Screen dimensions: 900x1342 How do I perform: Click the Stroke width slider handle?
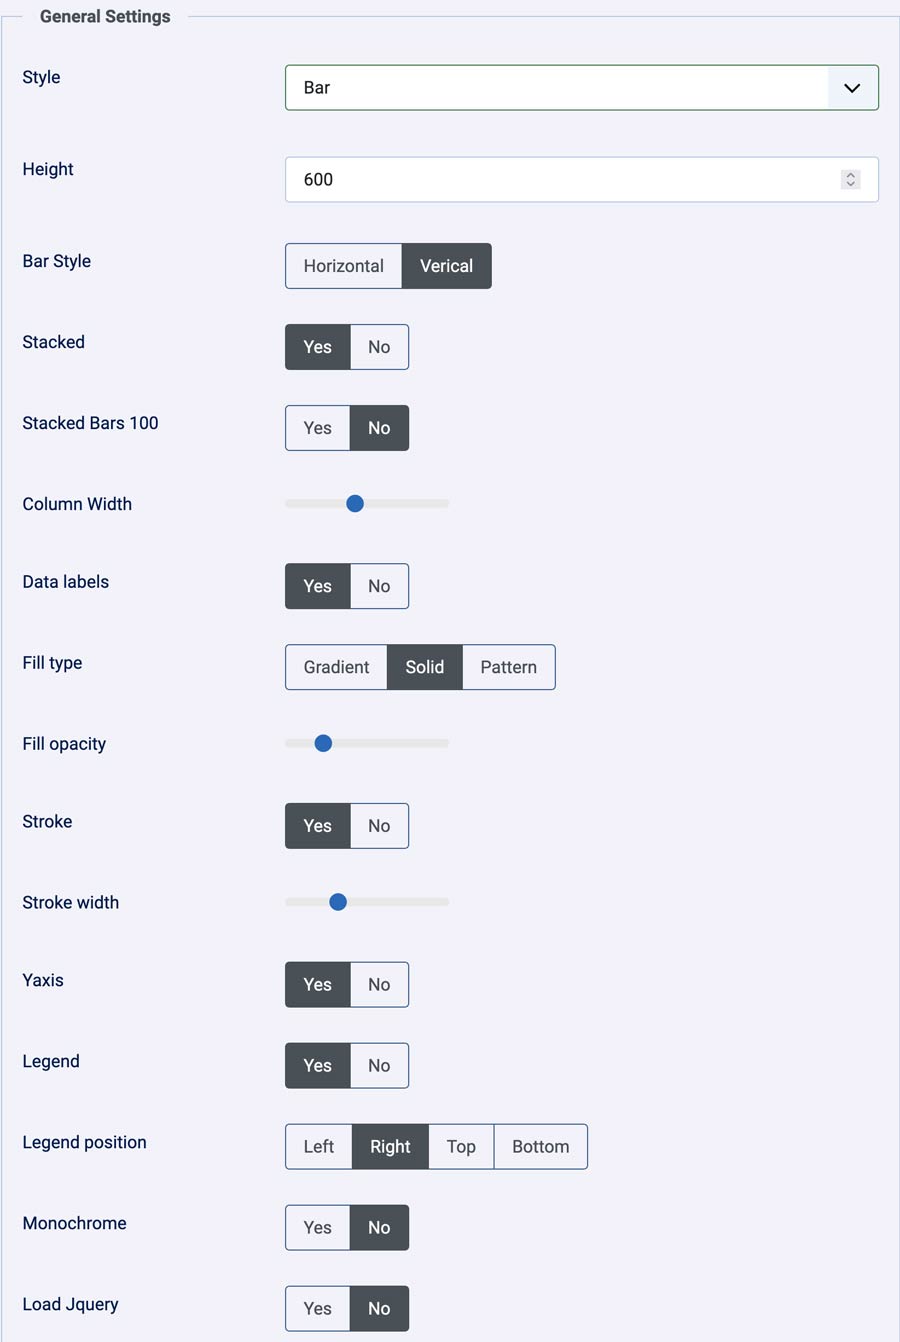click(x=338, y=902)
